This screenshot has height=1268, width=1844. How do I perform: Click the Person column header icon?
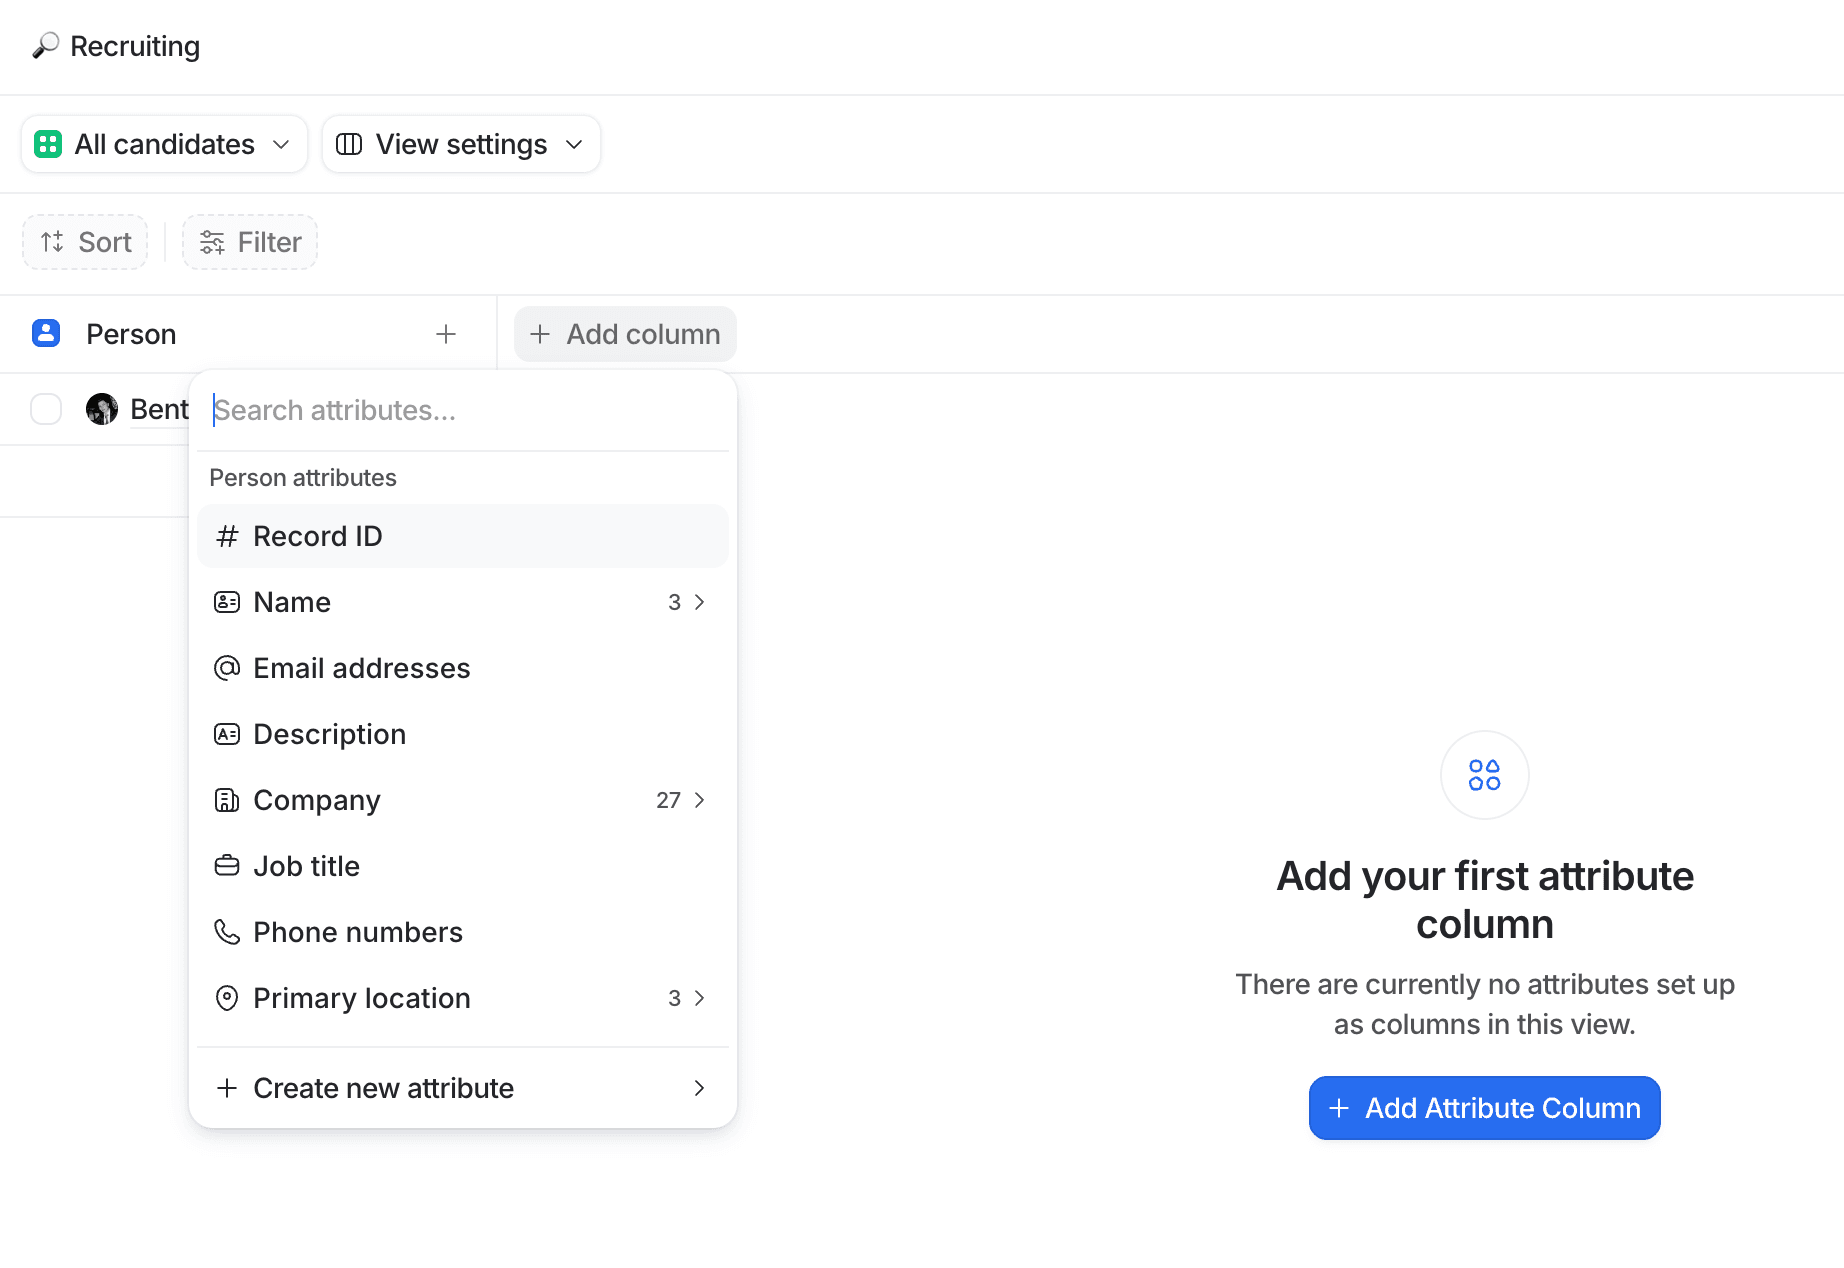pos(46,333)
